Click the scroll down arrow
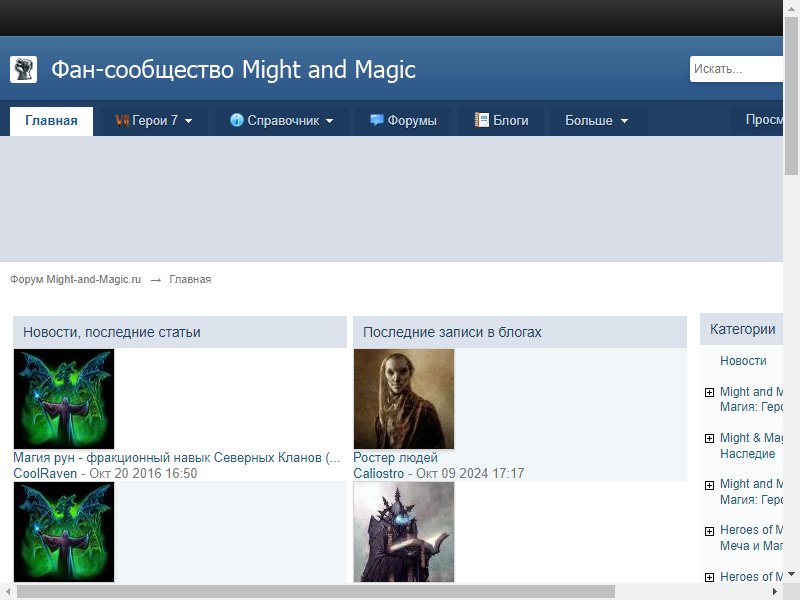 791,575
